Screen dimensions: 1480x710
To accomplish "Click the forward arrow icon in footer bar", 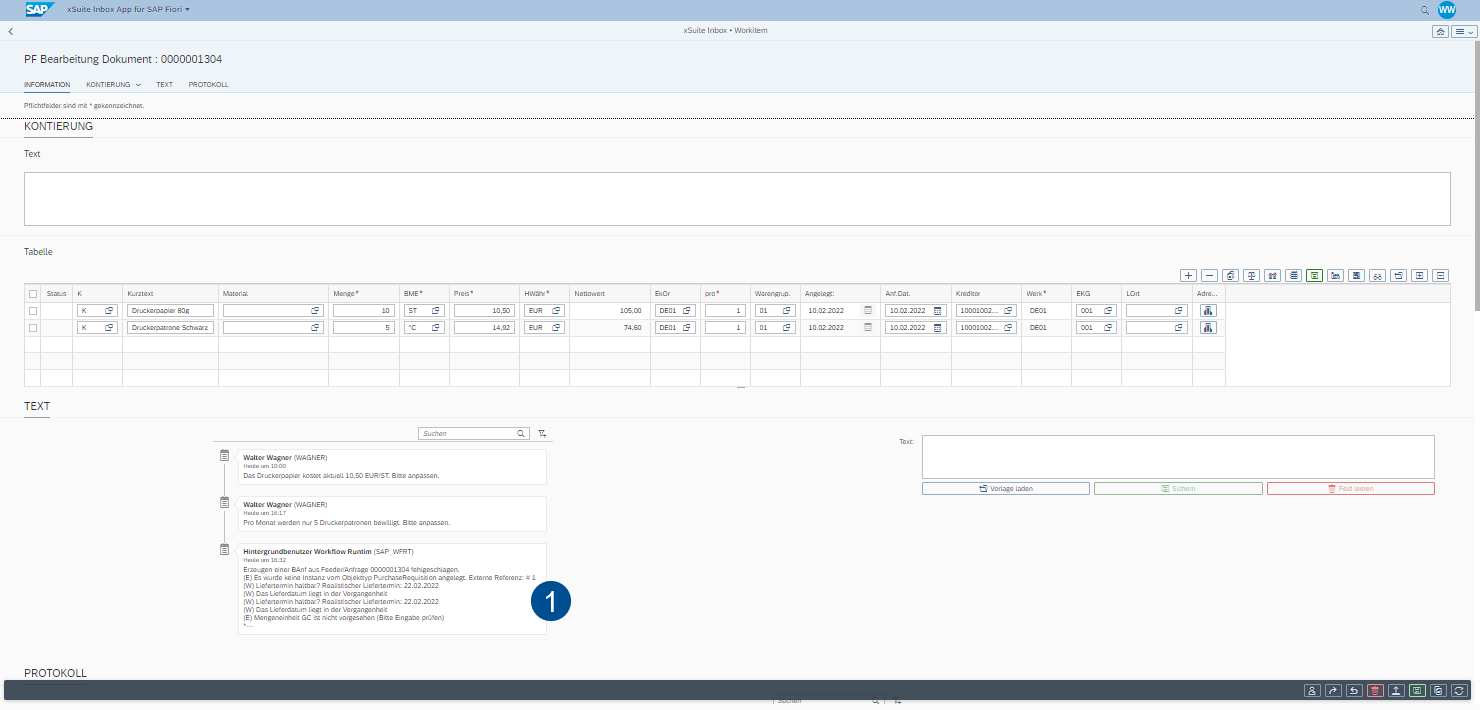I will click(1333, 690).
